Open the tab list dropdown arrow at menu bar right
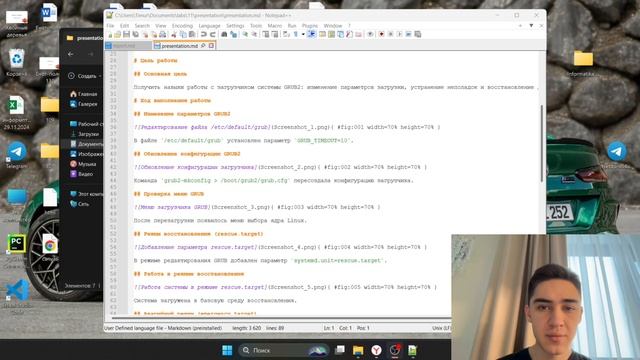Image resolution: width=640 pixels, height=360 pixels. (531, 26)
